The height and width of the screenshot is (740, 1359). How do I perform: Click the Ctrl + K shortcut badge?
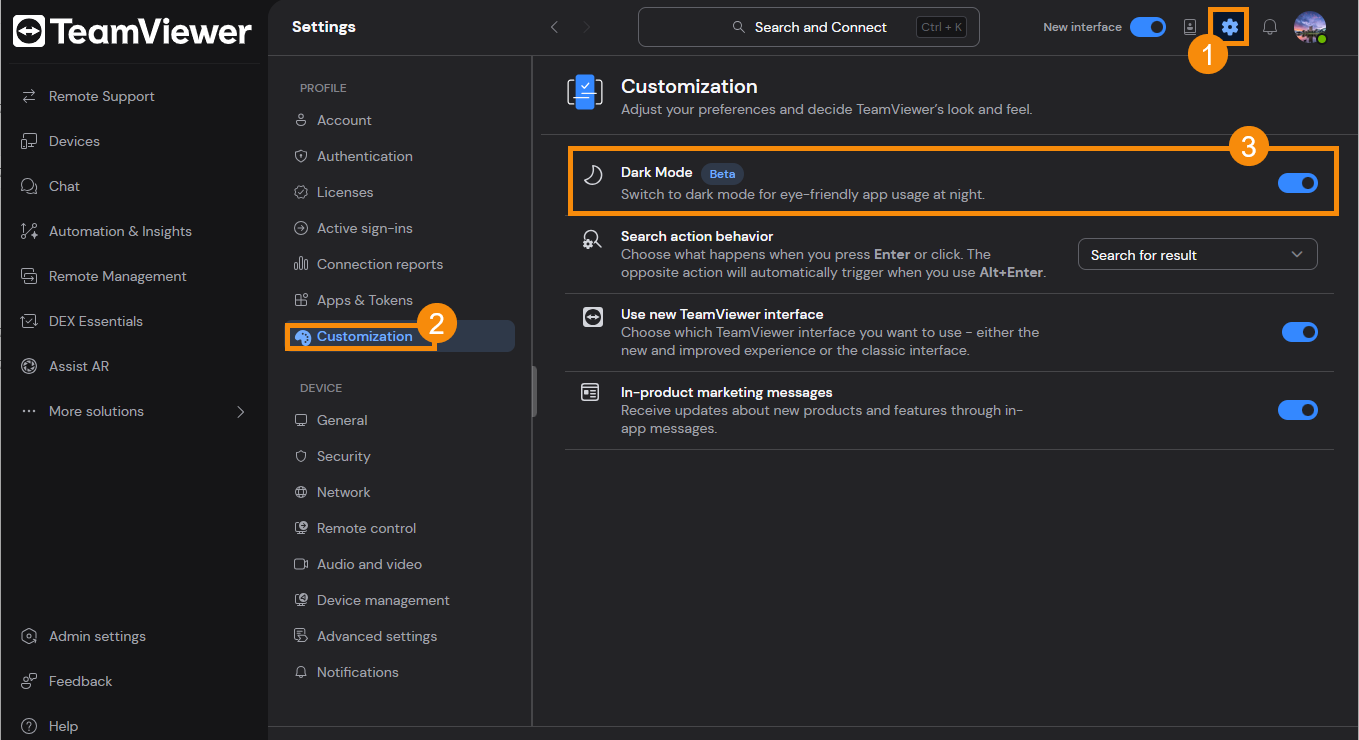click(x=941, y=27)
